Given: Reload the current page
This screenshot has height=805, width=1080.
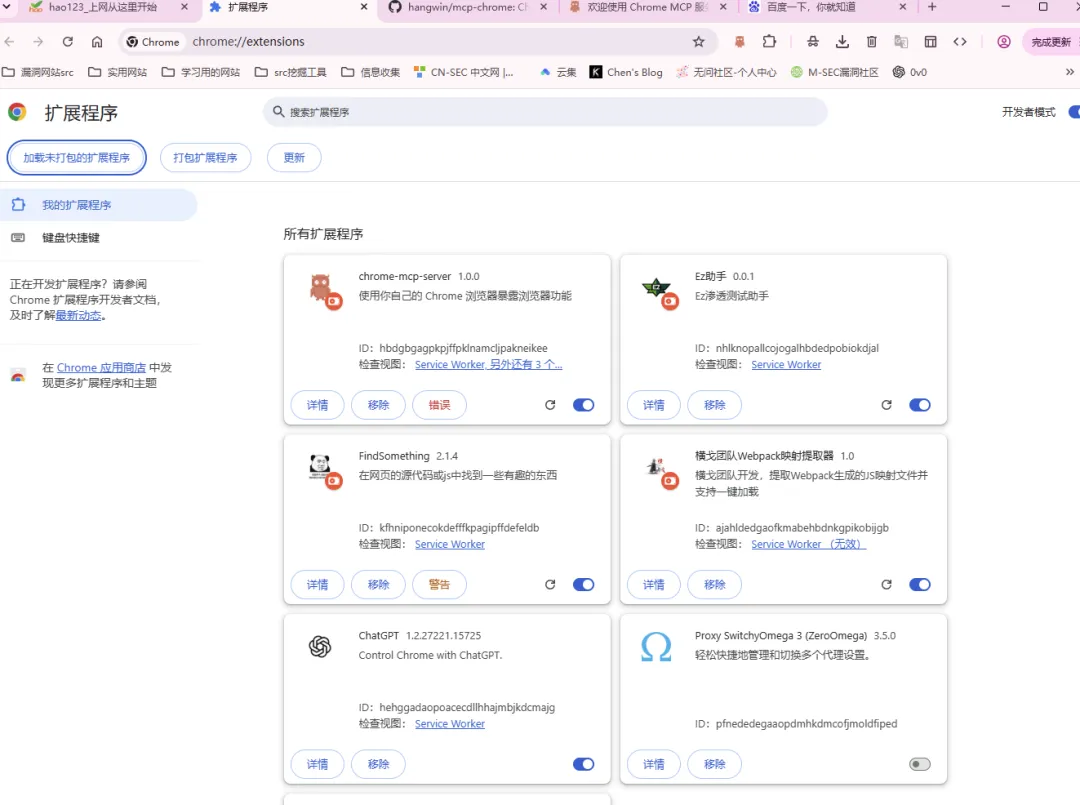Looking at the screenshot, I should click(x=68, y=42).
